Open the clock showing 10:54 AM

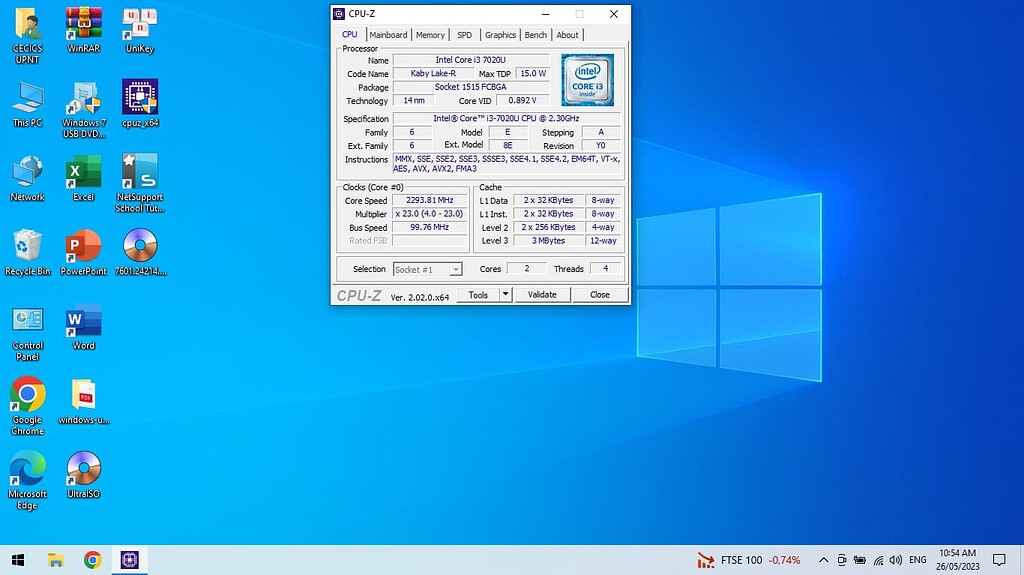(957, 560)
